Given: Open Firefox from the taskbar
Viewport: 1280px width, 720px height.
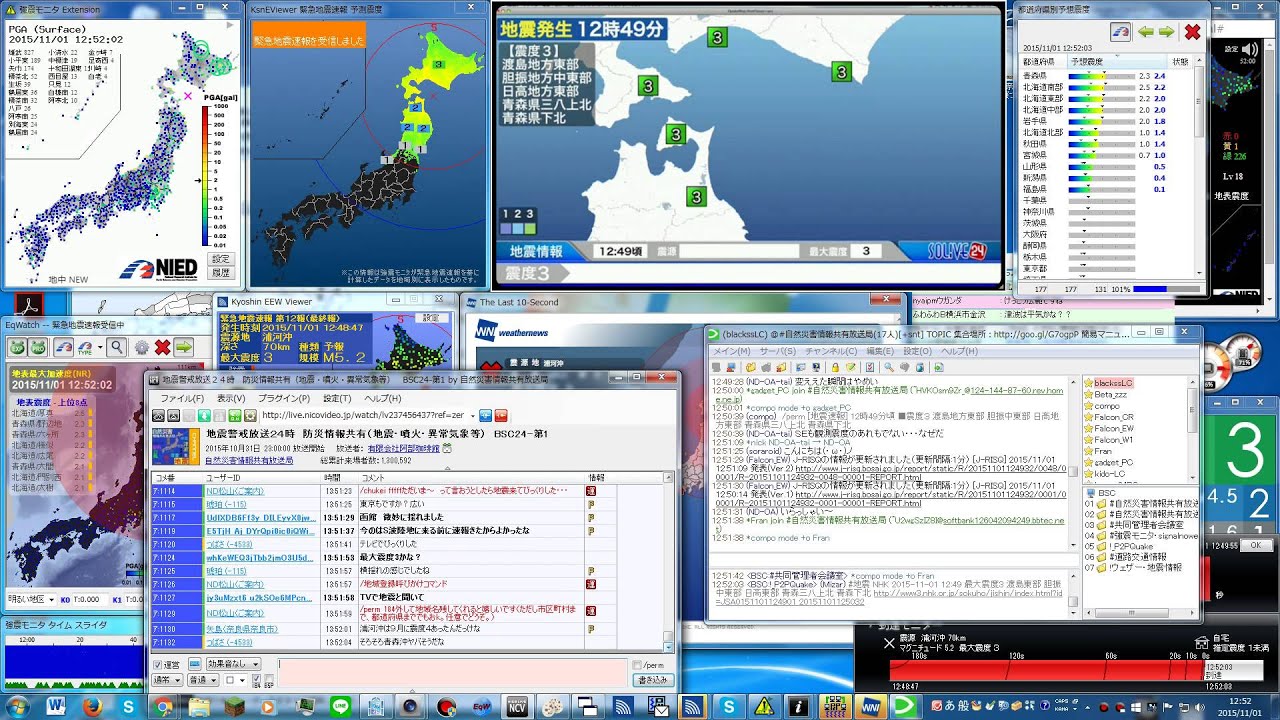Looking at the screenshot, I should tap(93, 706).
